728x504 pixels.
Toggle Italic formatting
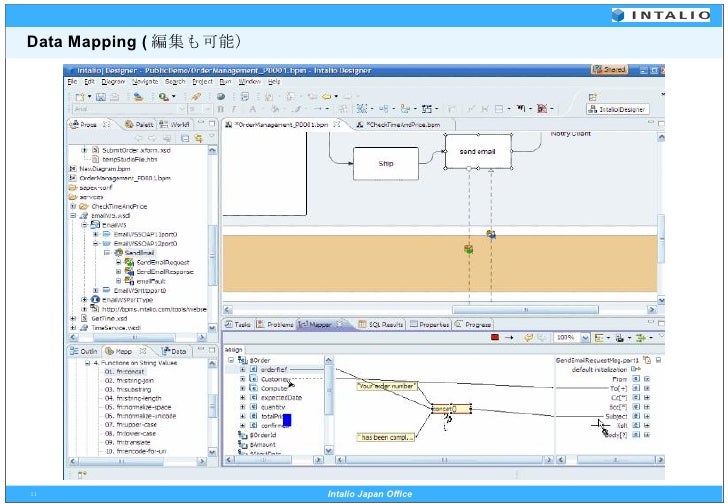tap(234, 109)
